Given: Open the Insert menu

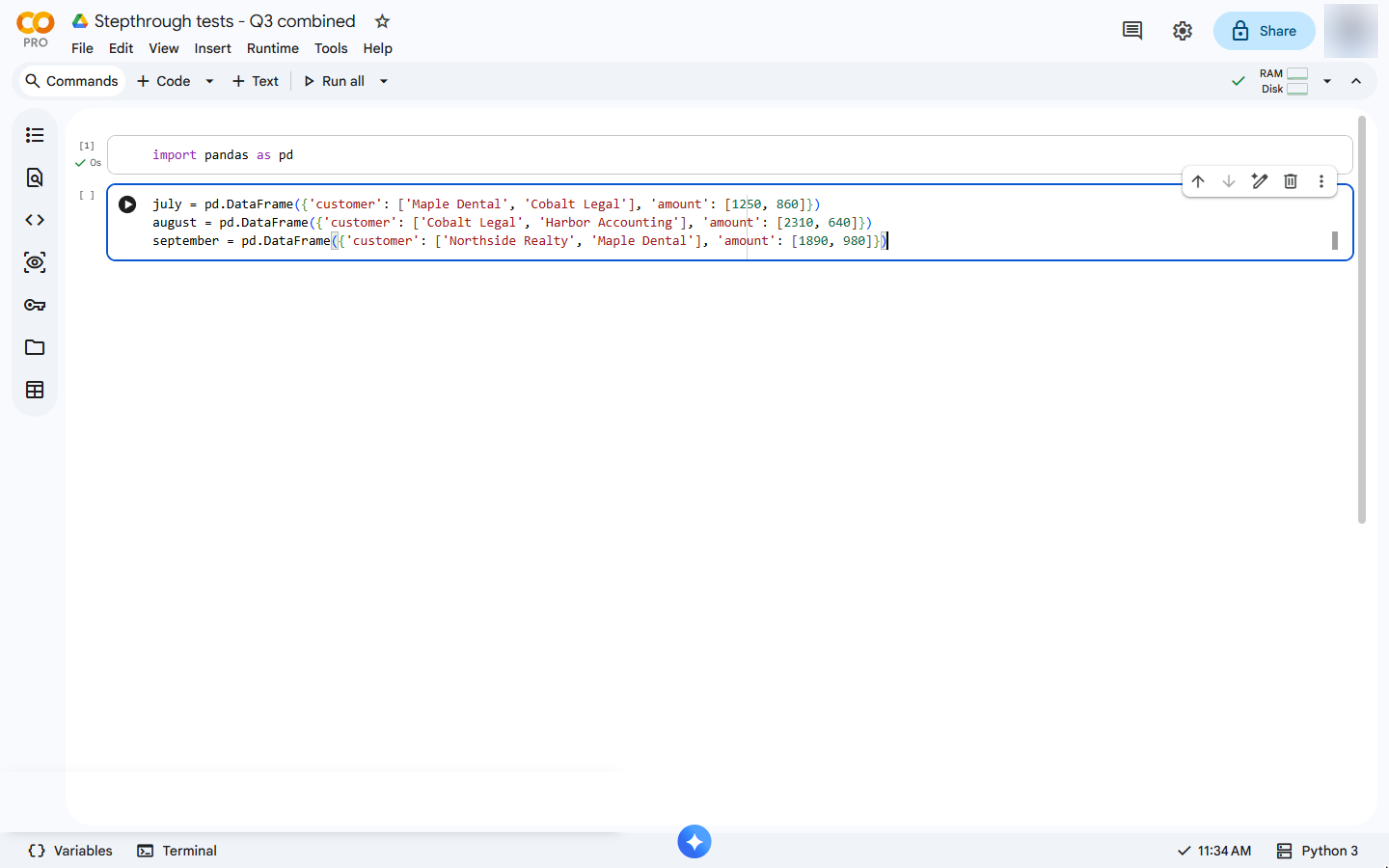Looking at the screenshot, I should pyautogui.click(x=213, y=48).
